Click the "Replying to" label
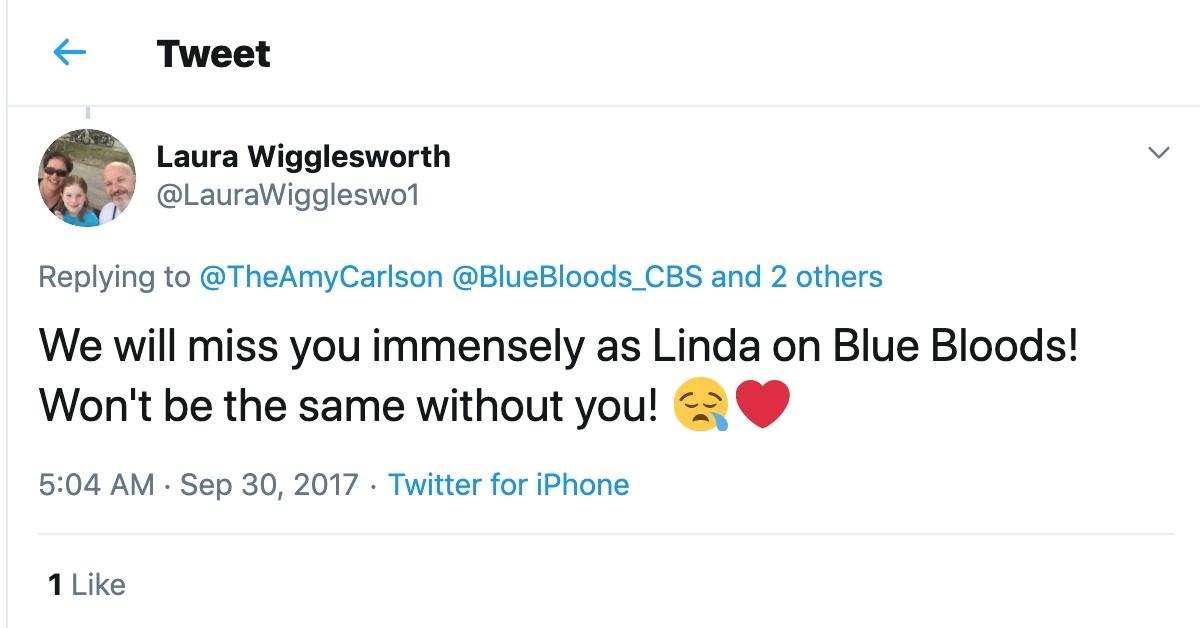This screenshot has height=628, width=1200. coord(113,277)
